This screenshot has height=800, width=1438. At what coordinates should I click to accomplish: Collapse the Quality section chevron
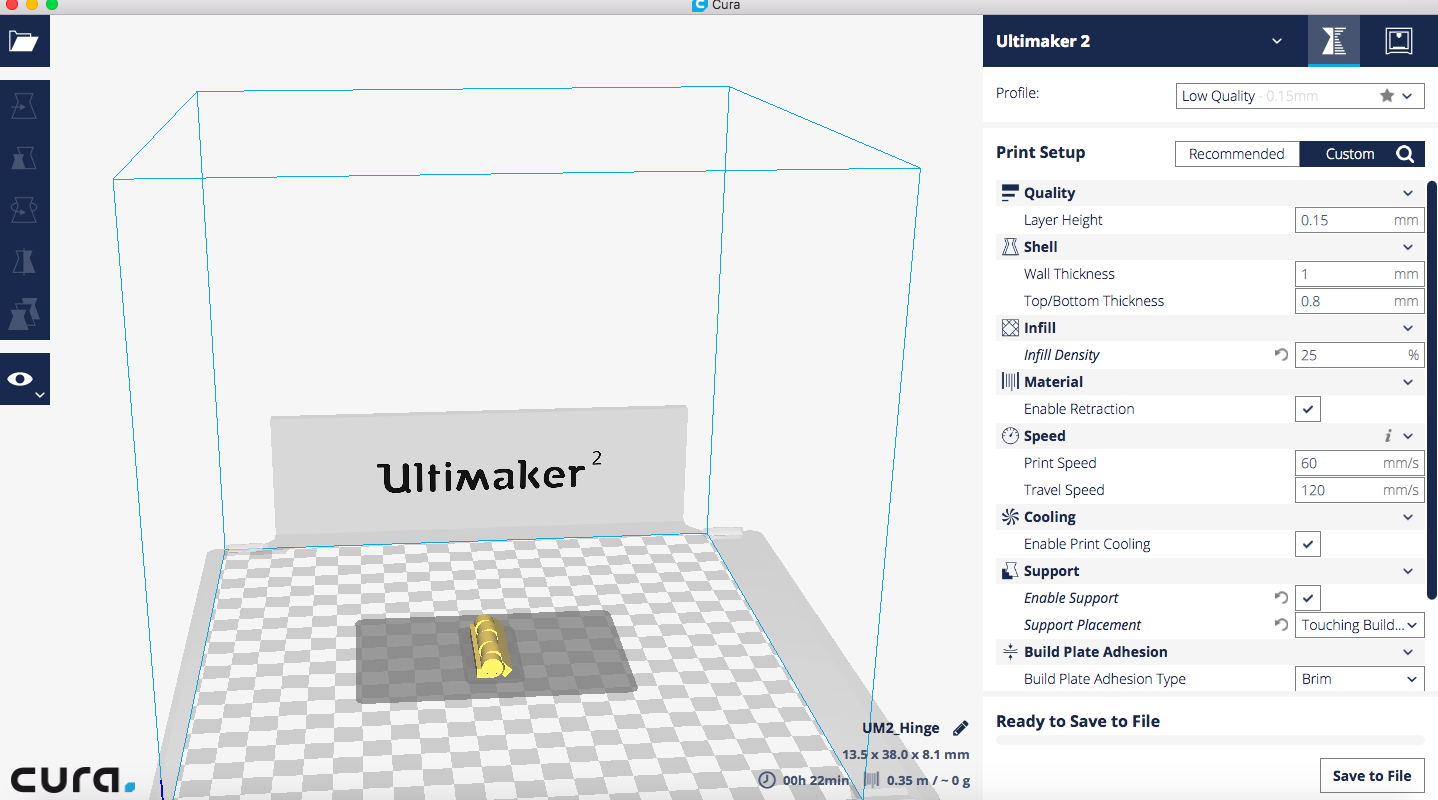(1408, 193)
